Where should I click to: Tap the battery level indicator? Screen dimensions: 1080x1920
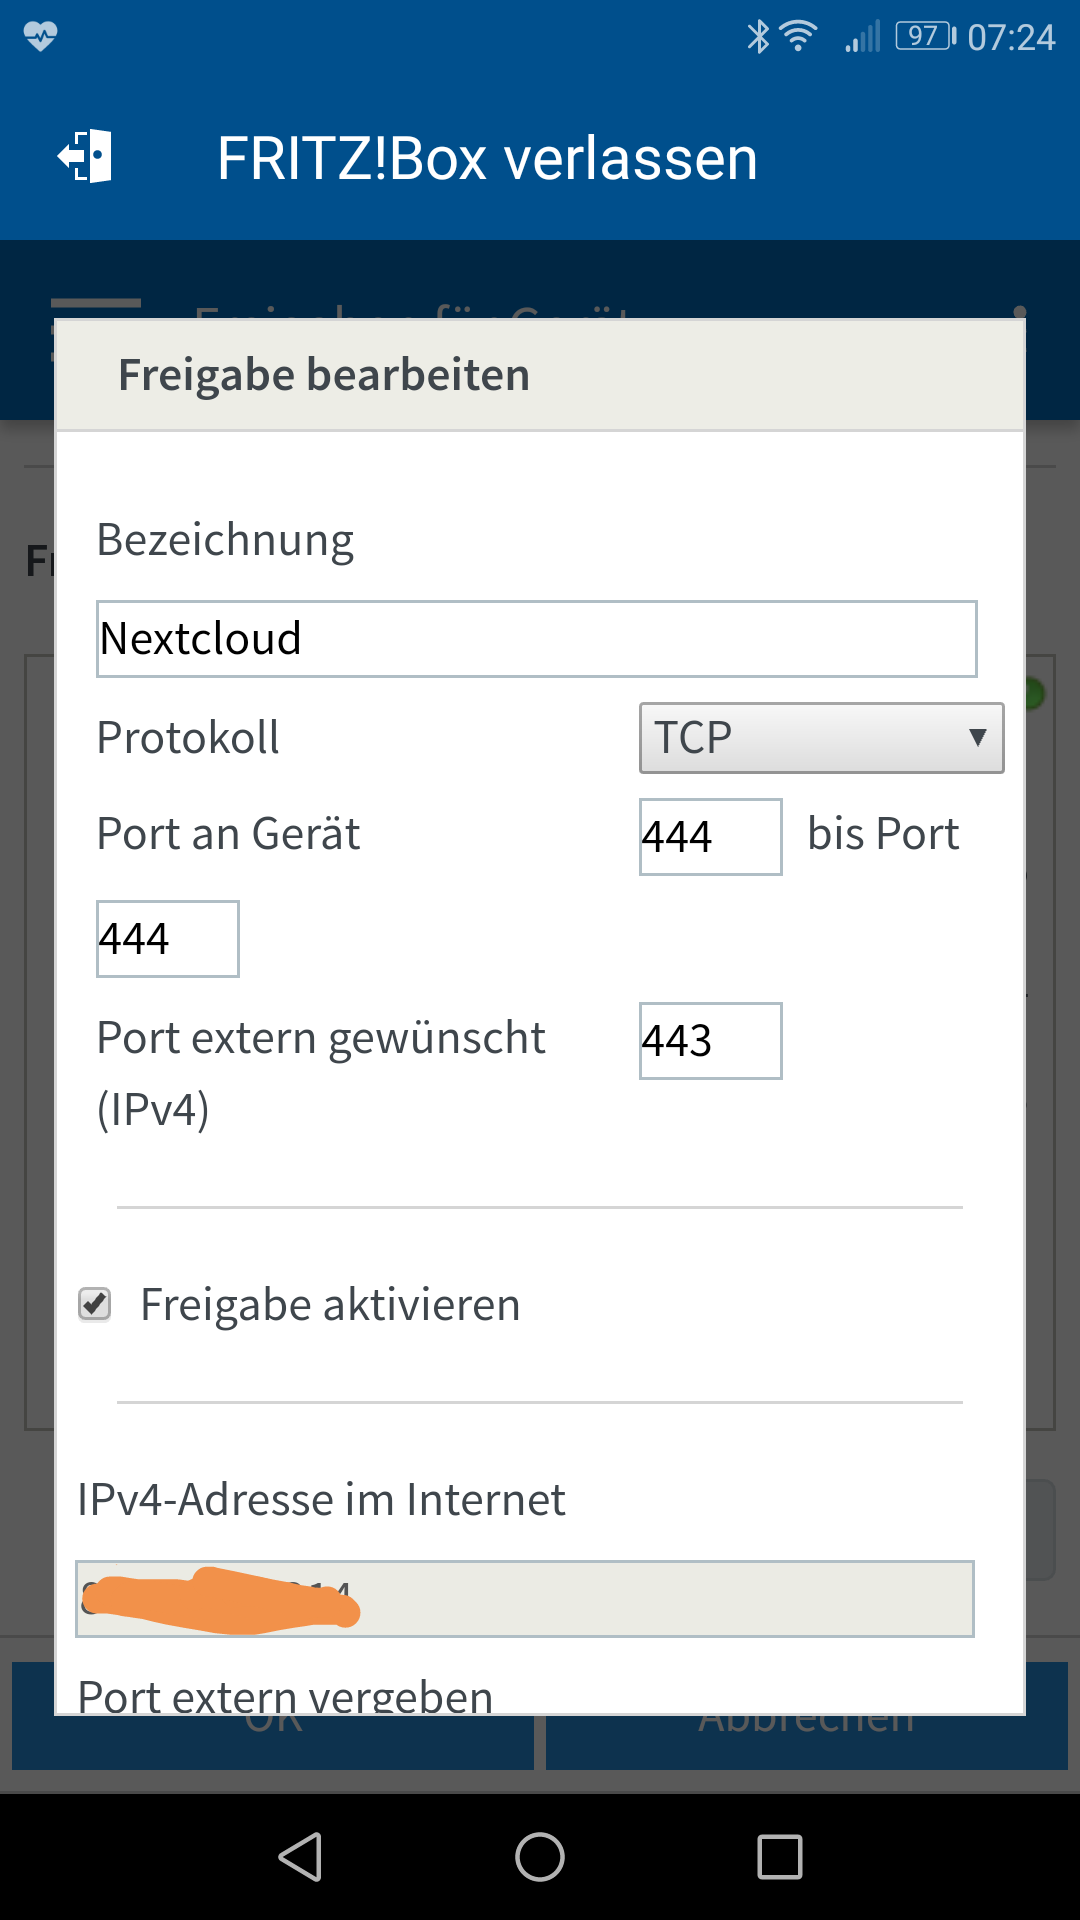pyautogui.click(x=925, y=37)
